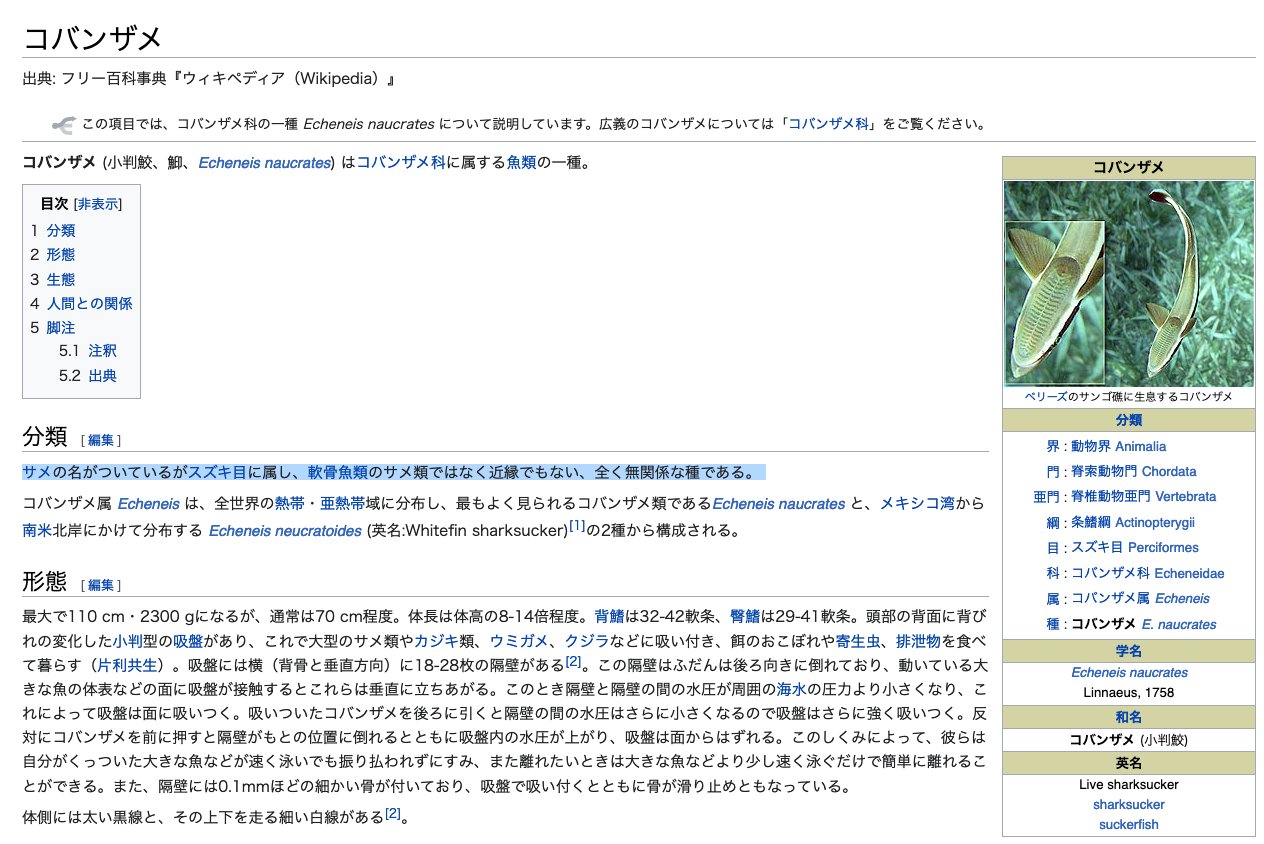Open the メキシコ湾 link

tap(917, 504)
